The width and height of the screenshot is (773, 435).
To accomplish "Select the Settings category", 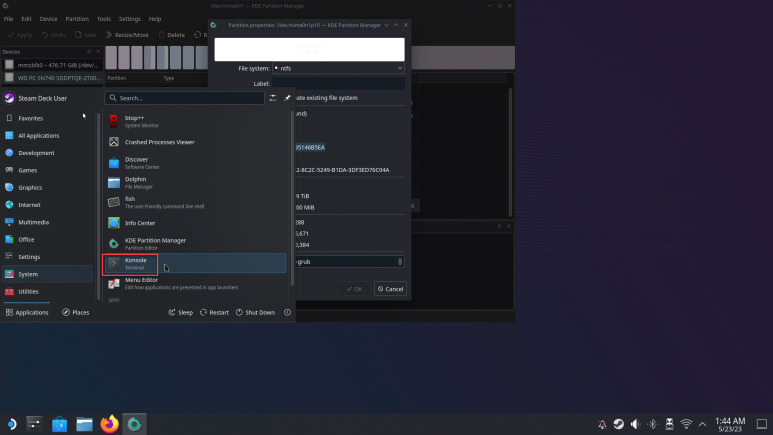I will [x=47, y=256].
